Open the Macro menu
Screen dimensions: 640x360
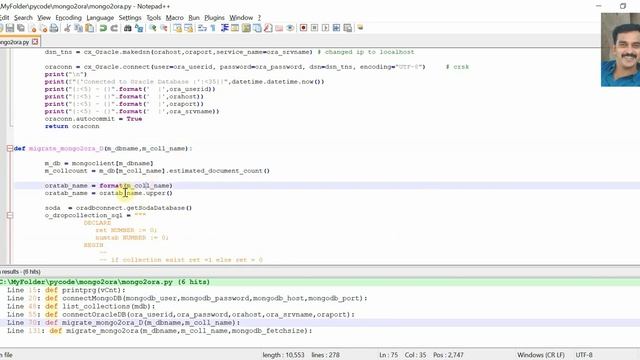pos(174,18)
